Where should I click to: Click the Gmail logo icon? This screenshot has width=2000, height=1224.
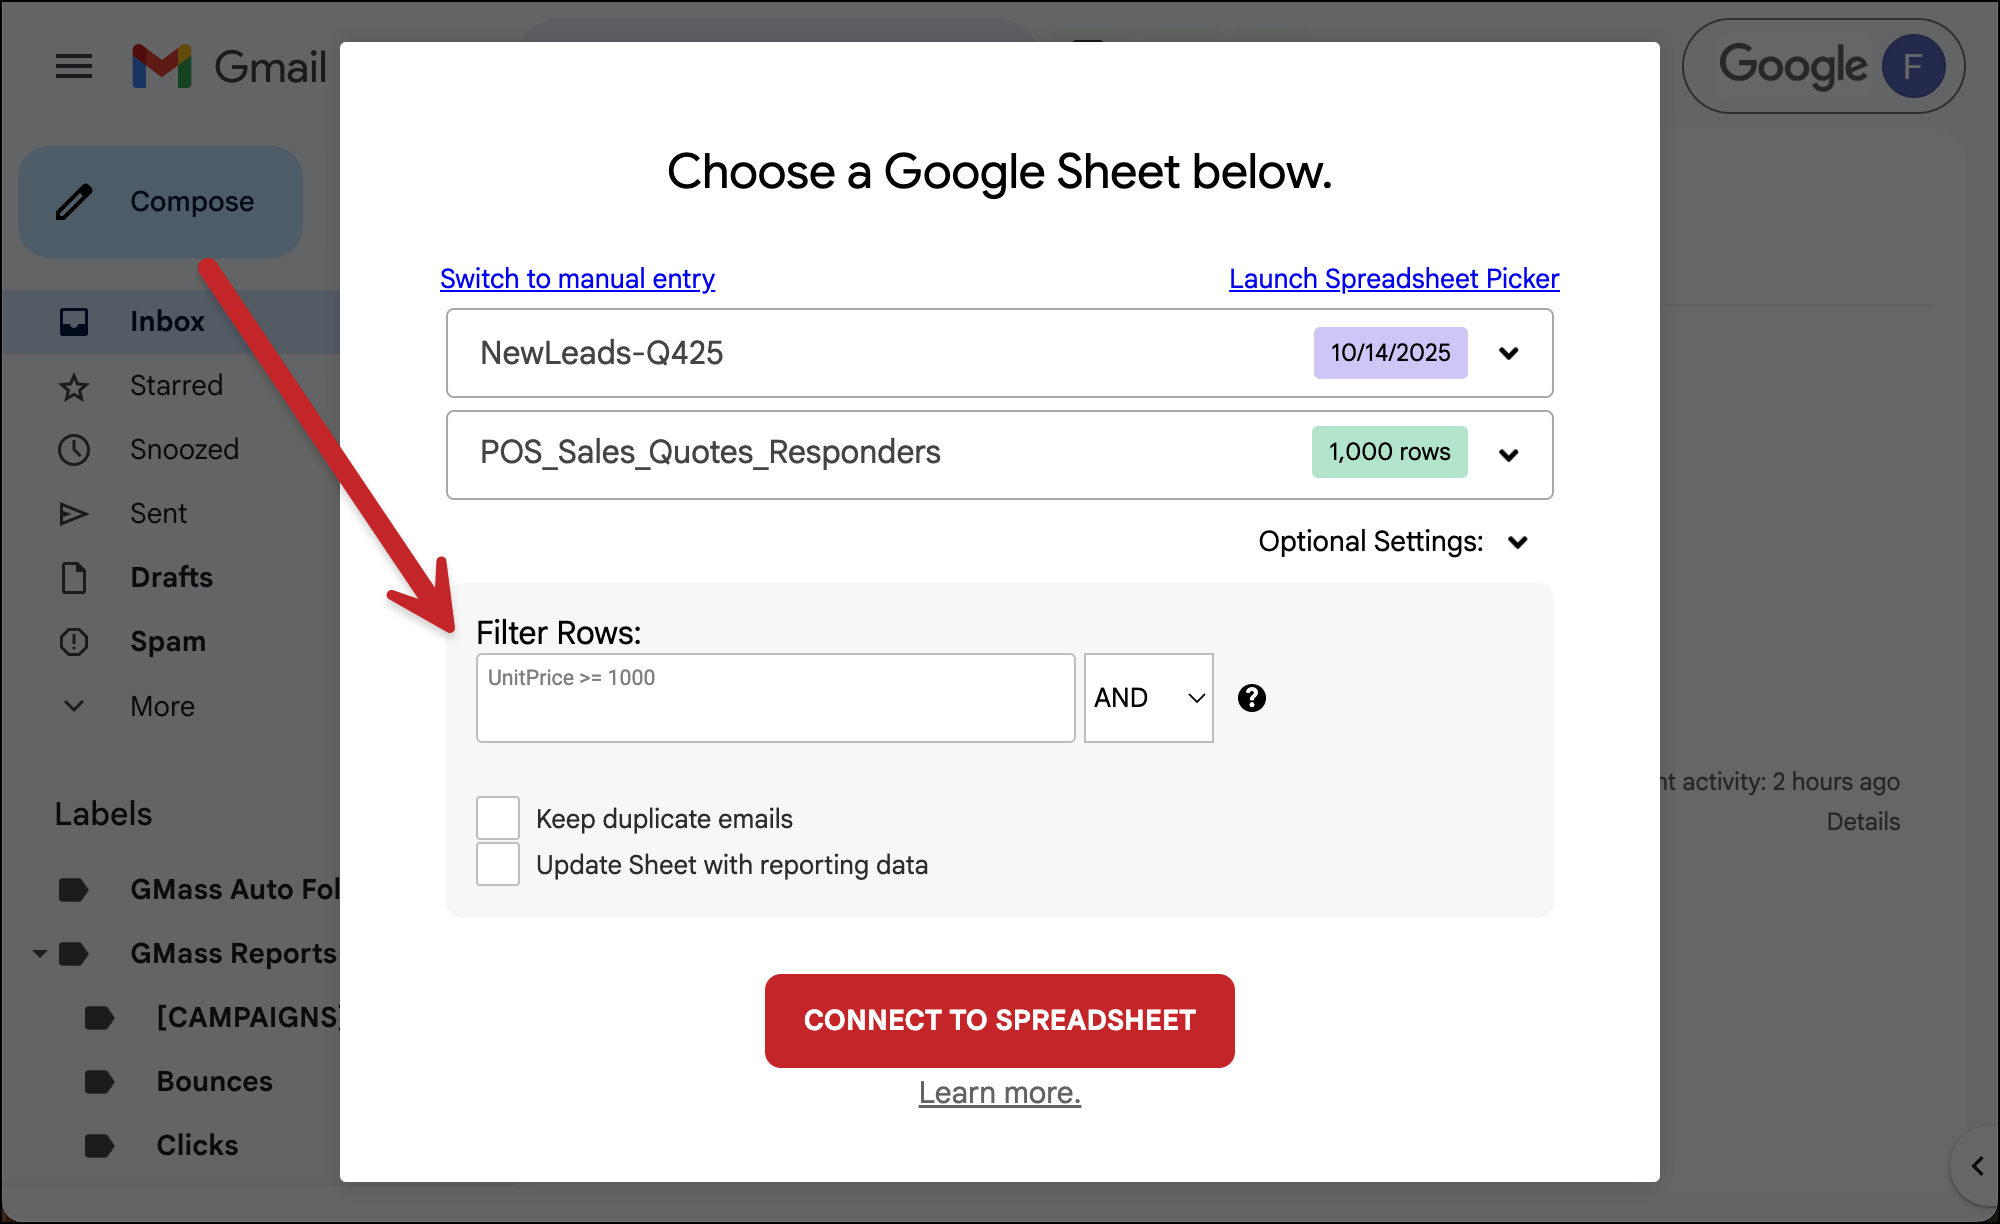(x=162, y=67)
